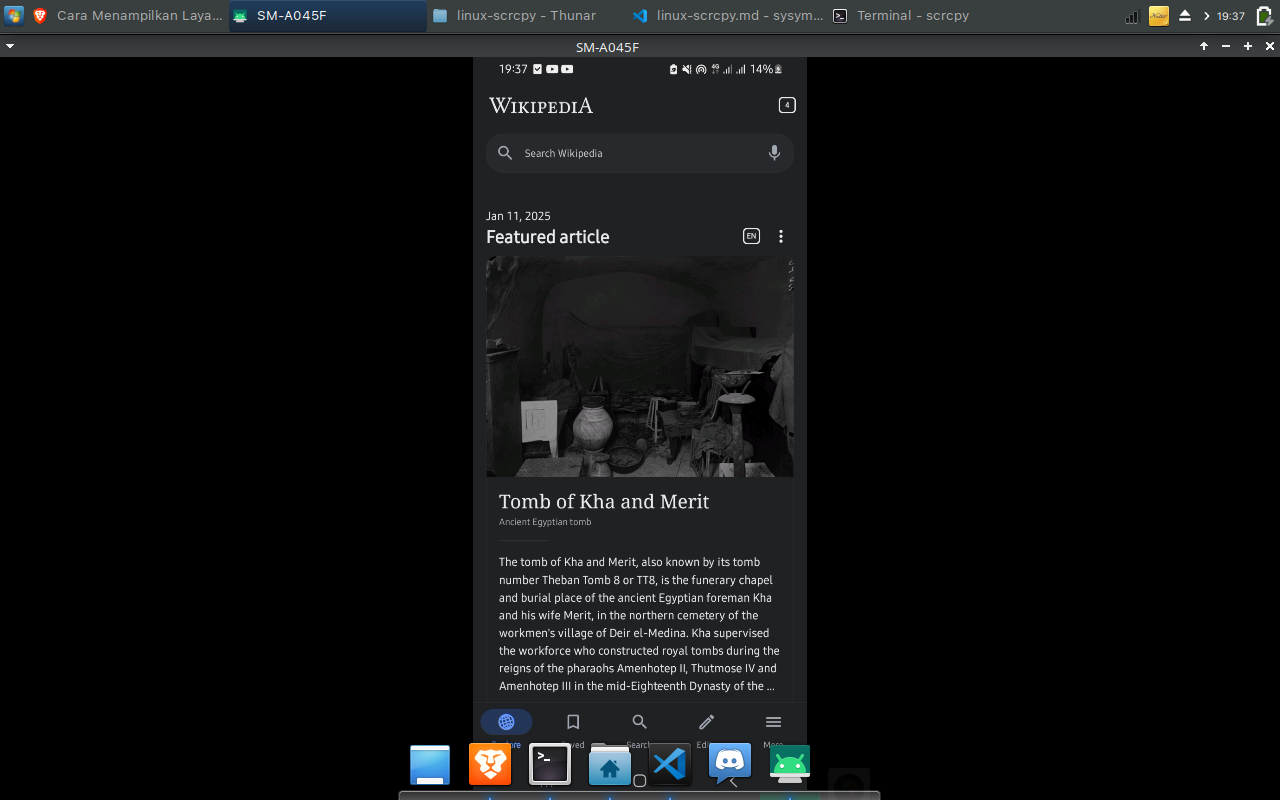Click the "Jan 11, 2025" date label

tap(518, 216)
